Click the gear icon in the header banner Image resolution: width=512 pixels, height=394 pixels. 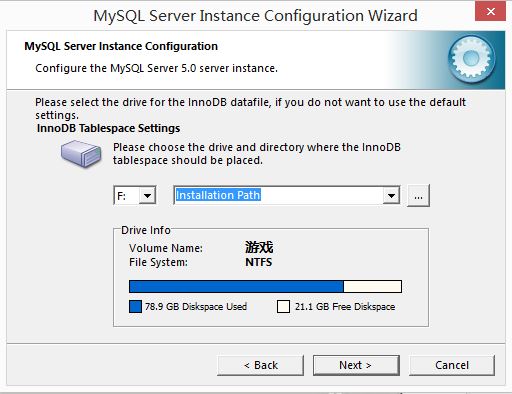pyautogui.click(x=471, y=59)
